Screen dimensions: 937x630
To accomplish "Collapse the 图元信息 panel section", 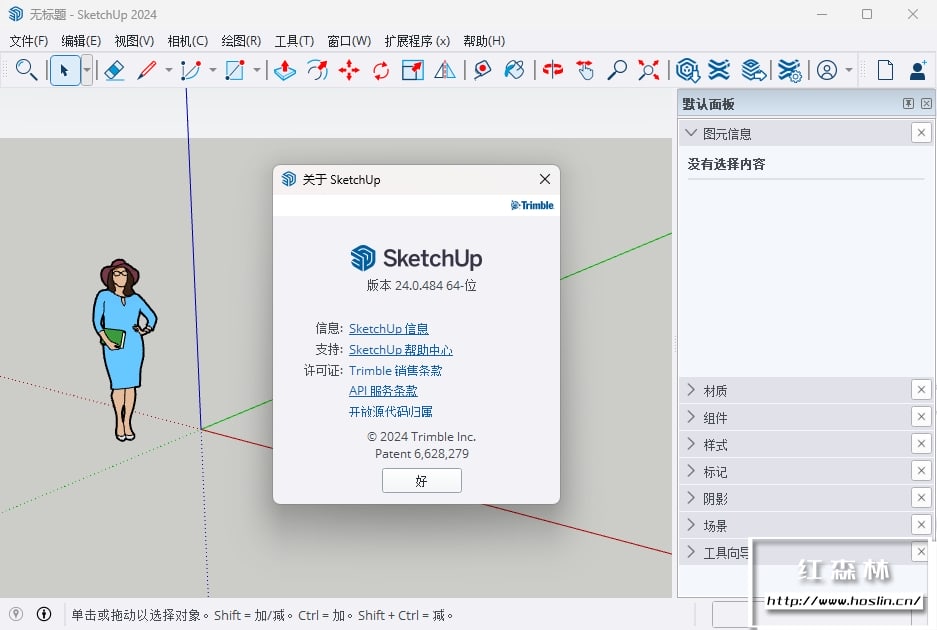I will (x=691, y=133).
